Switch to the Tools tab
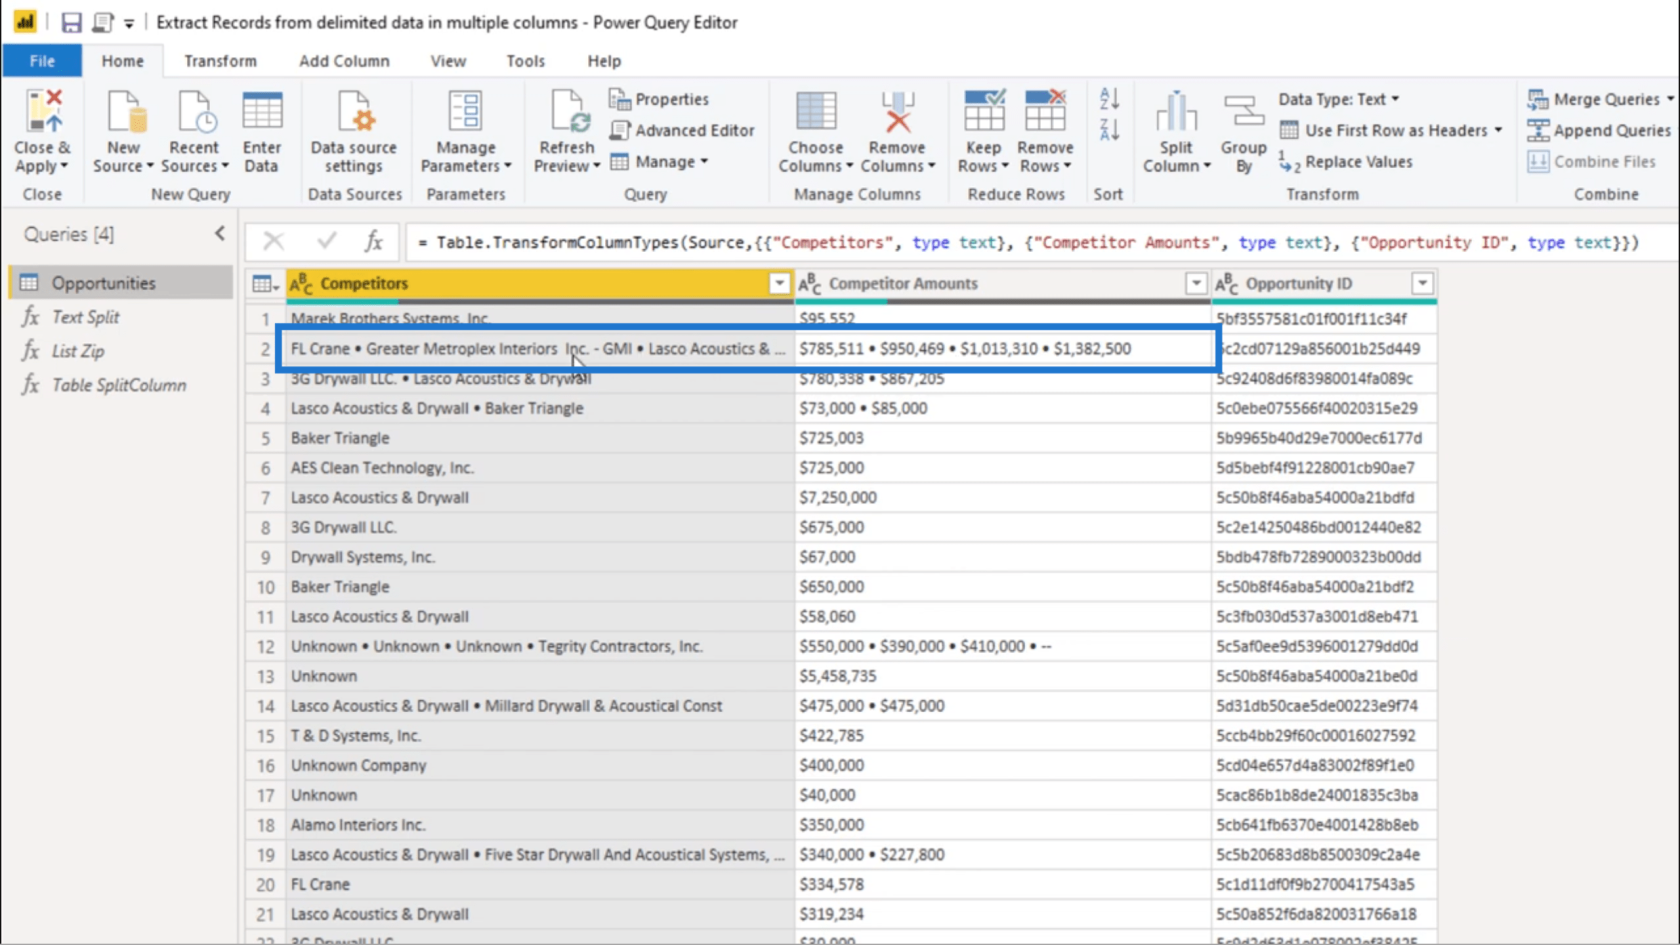Image resolution: width=1680 pixels, height=945 pixels. coord(525,61)
